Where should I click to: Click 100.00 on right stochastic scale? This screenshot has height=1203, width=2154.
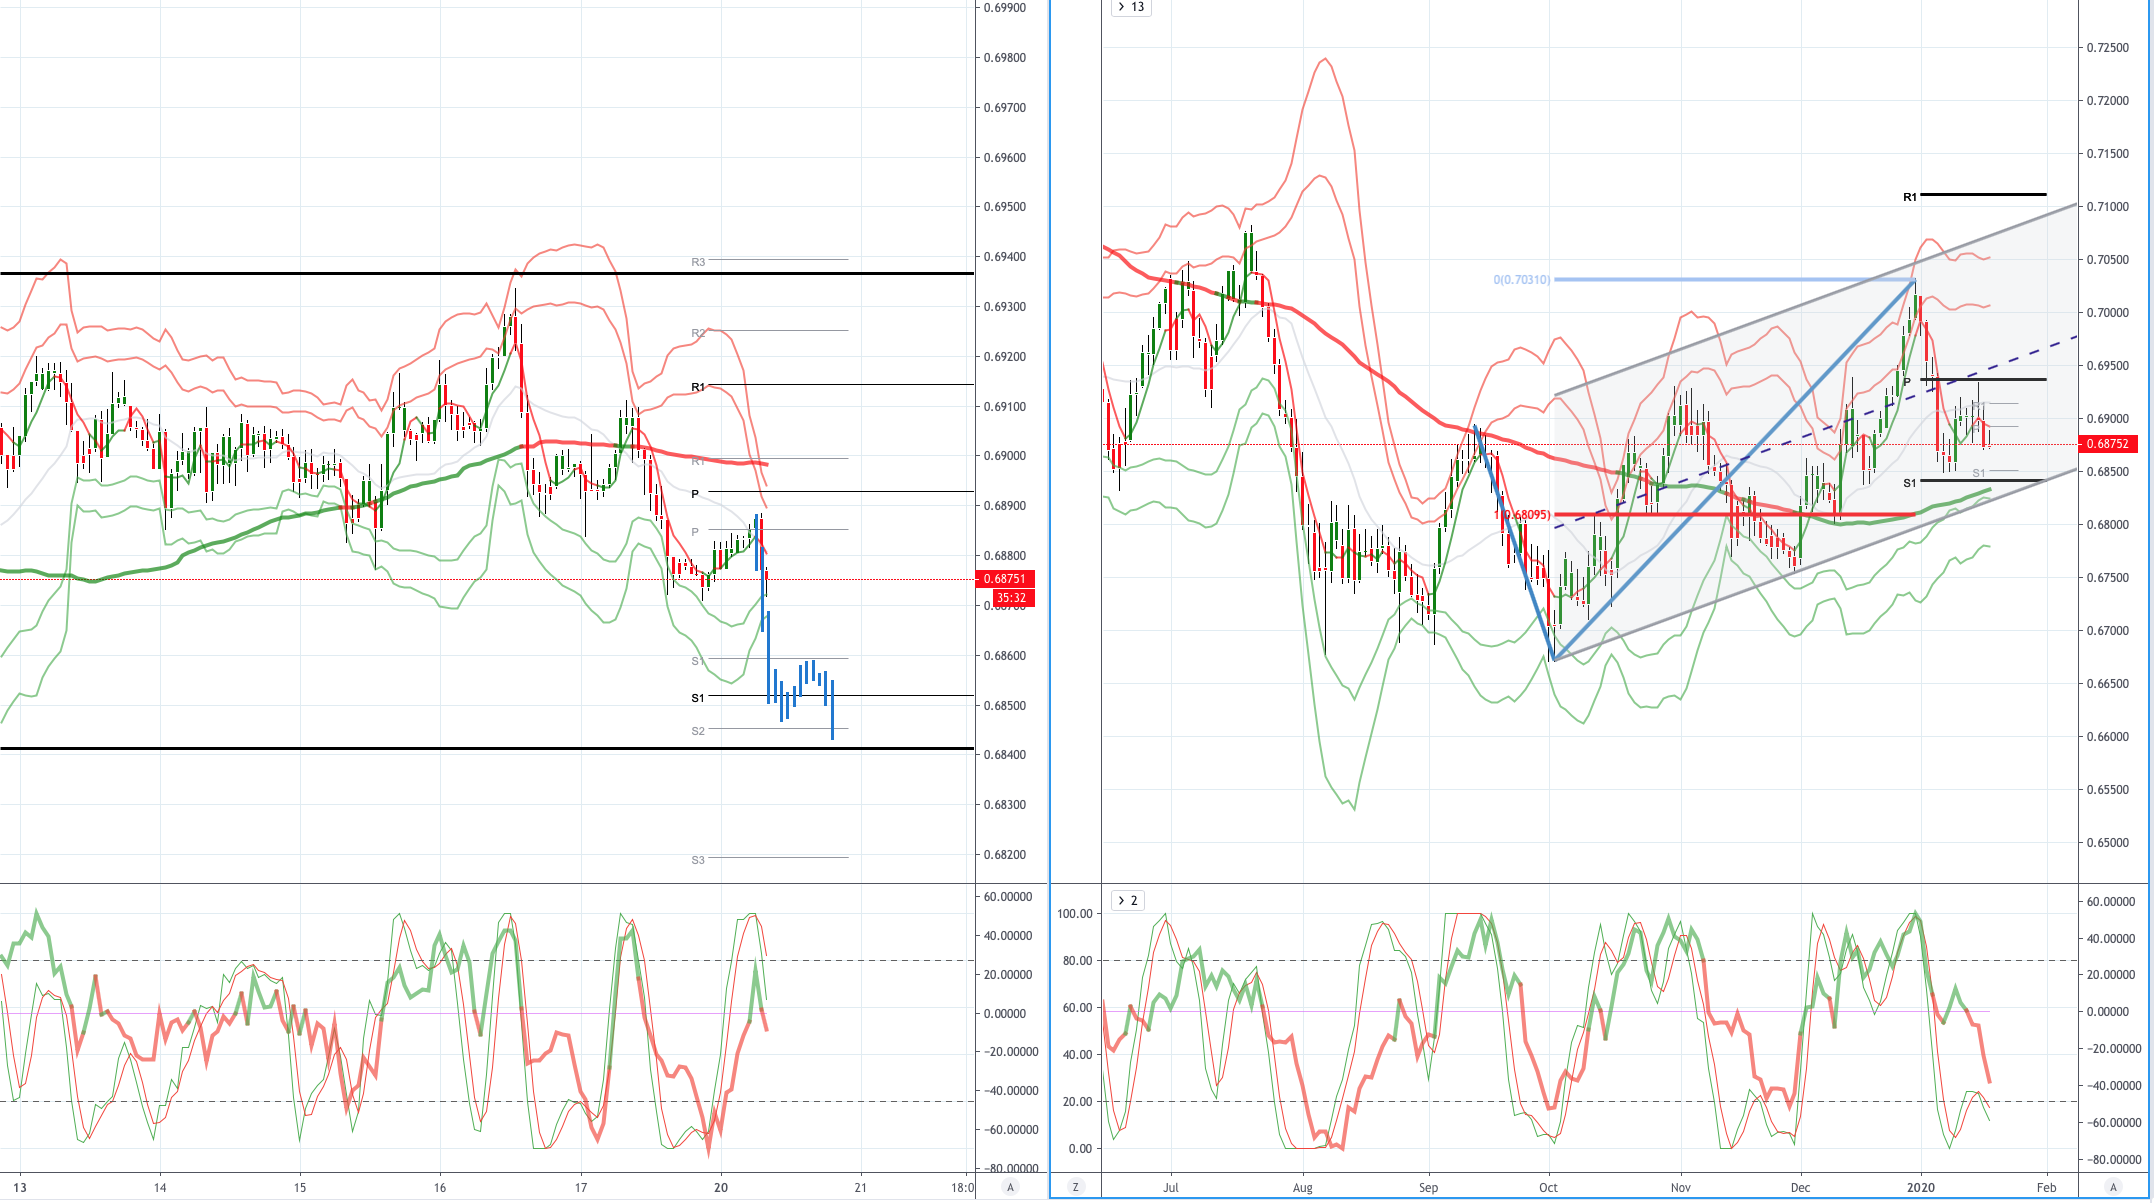[1075, 914]
